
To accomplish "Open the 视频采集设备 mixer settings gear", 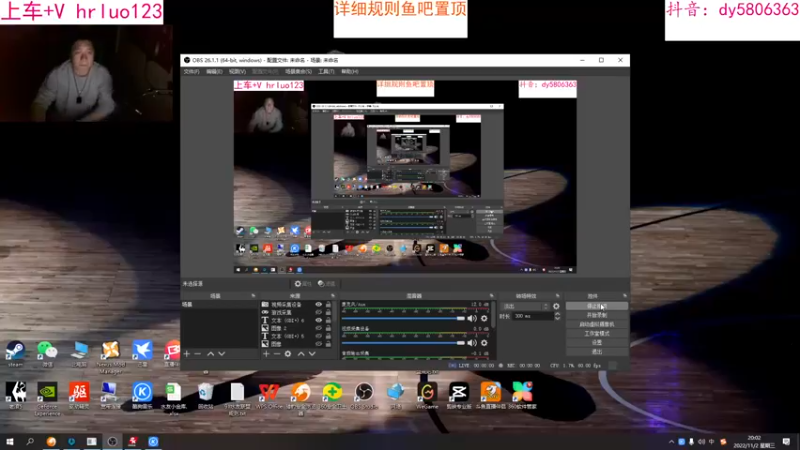I will pos(484,343).
